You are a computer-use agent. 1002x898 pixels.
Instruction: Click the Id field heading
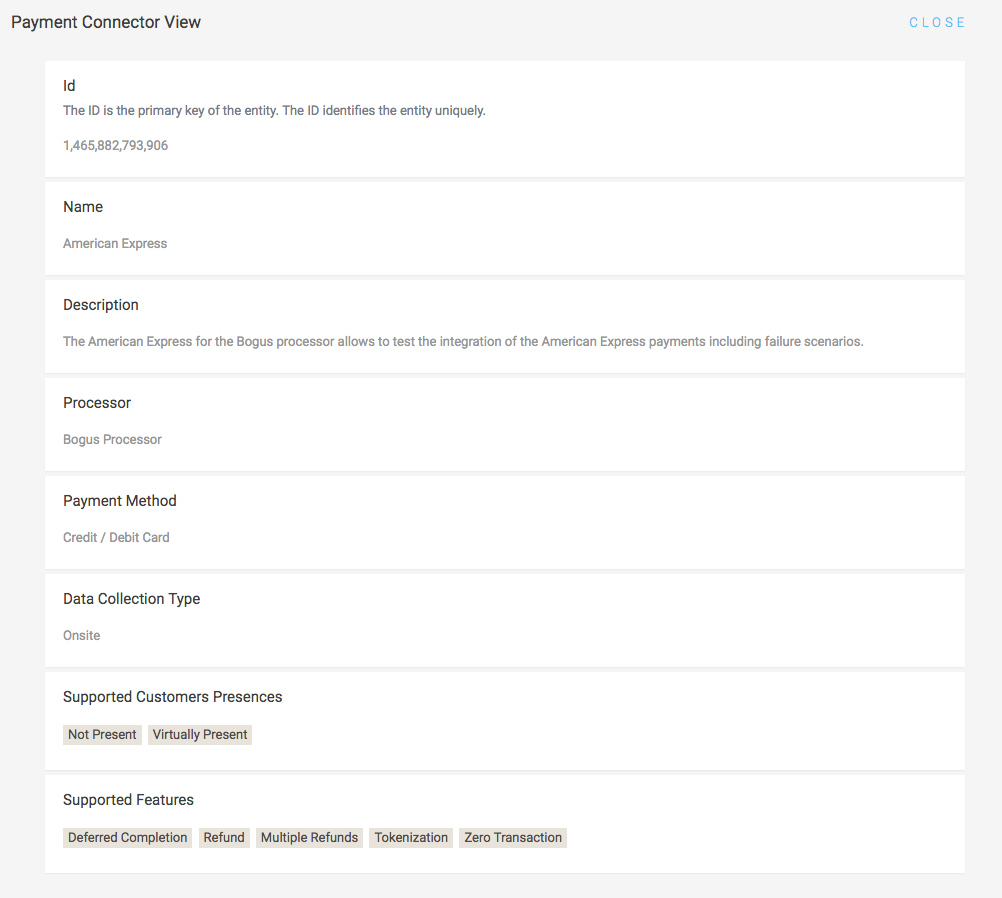coord(69,86)
